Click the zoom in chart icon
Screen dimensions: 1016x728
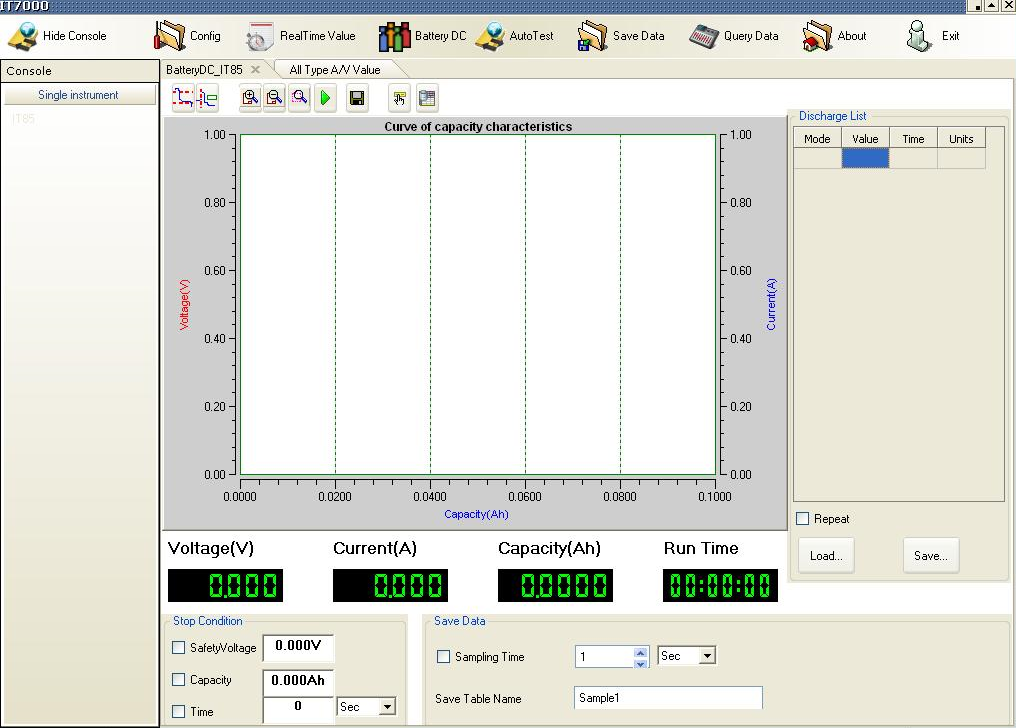(250, 97)
